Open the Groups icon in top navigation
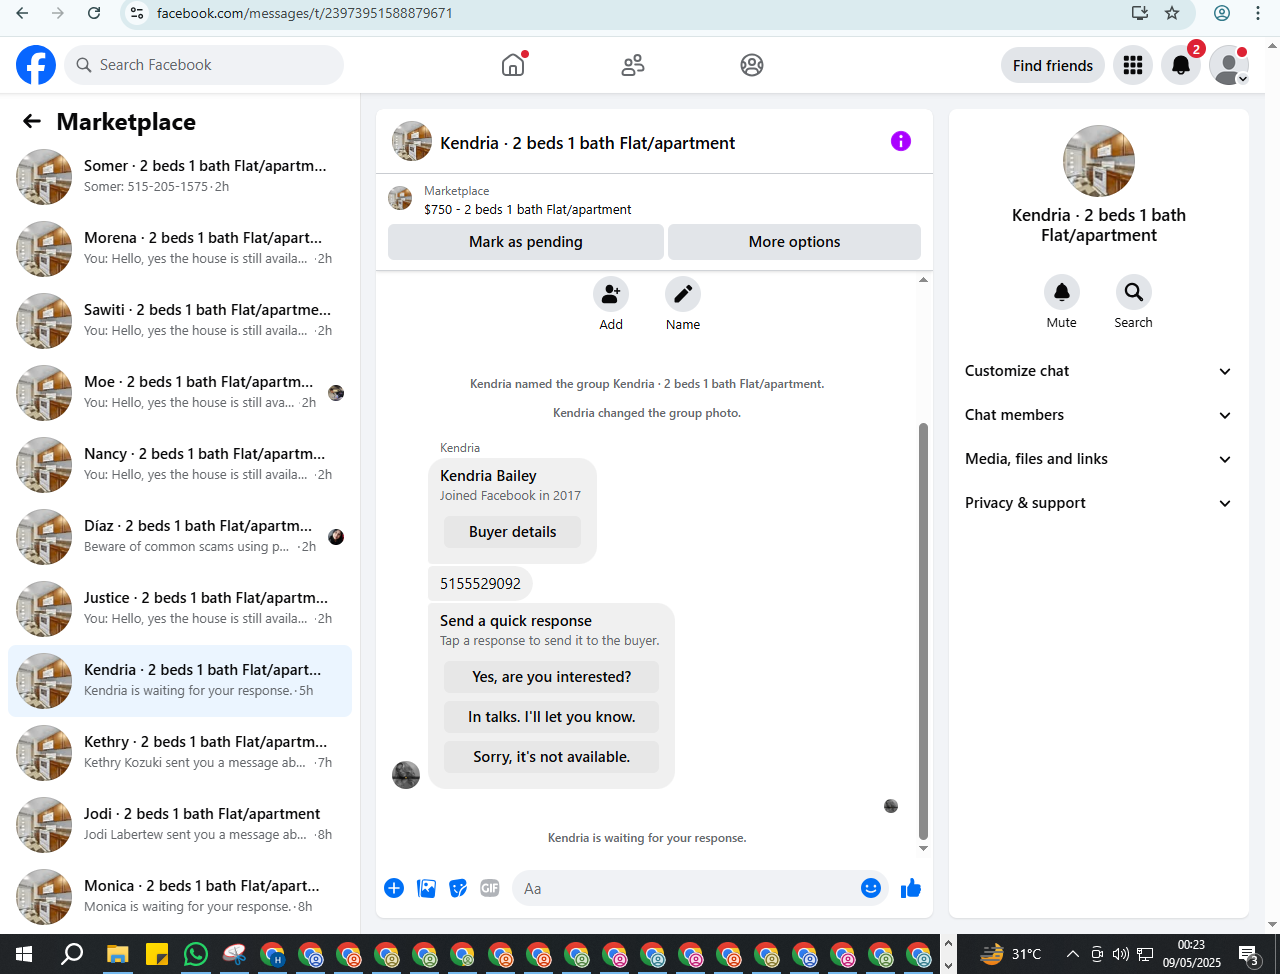Image resolution: width=1280 pixels, height=974 pixels. [752, 65]
